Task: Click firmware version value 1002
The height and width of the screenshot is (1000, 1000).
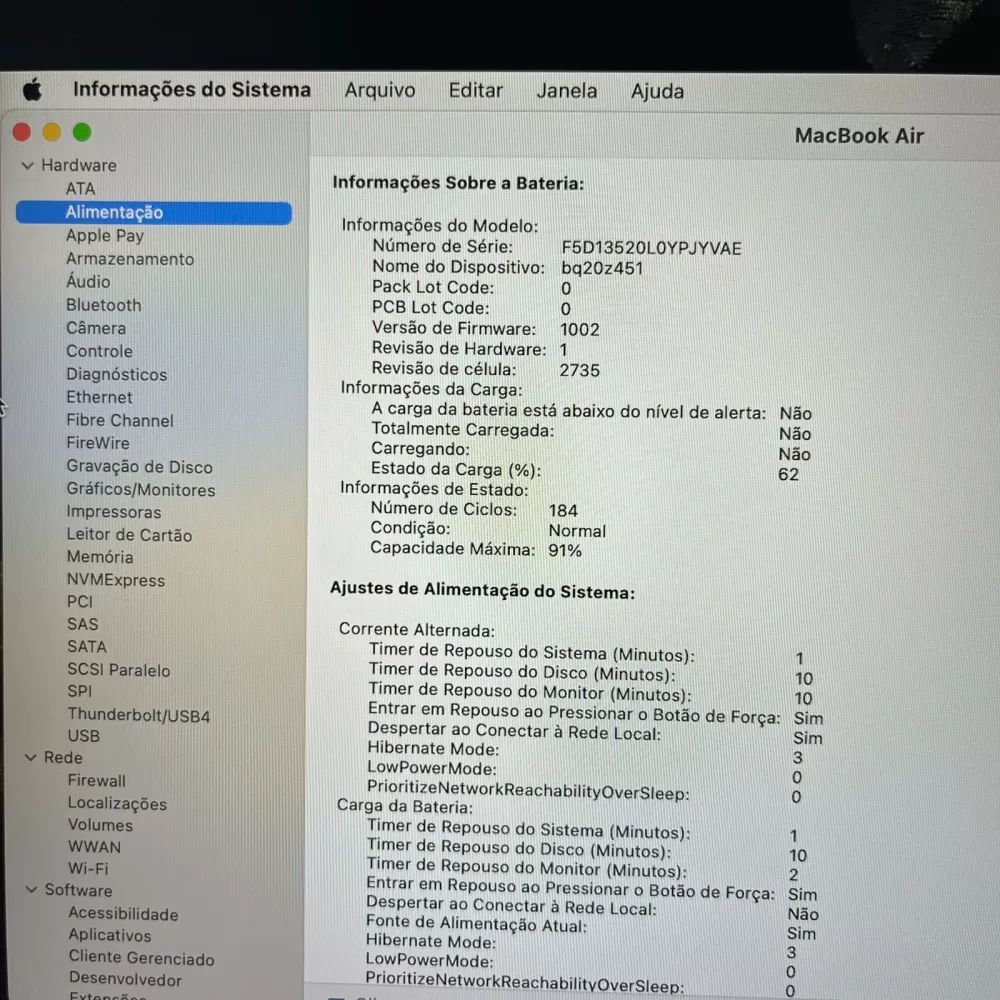Action: coord(580,330)
